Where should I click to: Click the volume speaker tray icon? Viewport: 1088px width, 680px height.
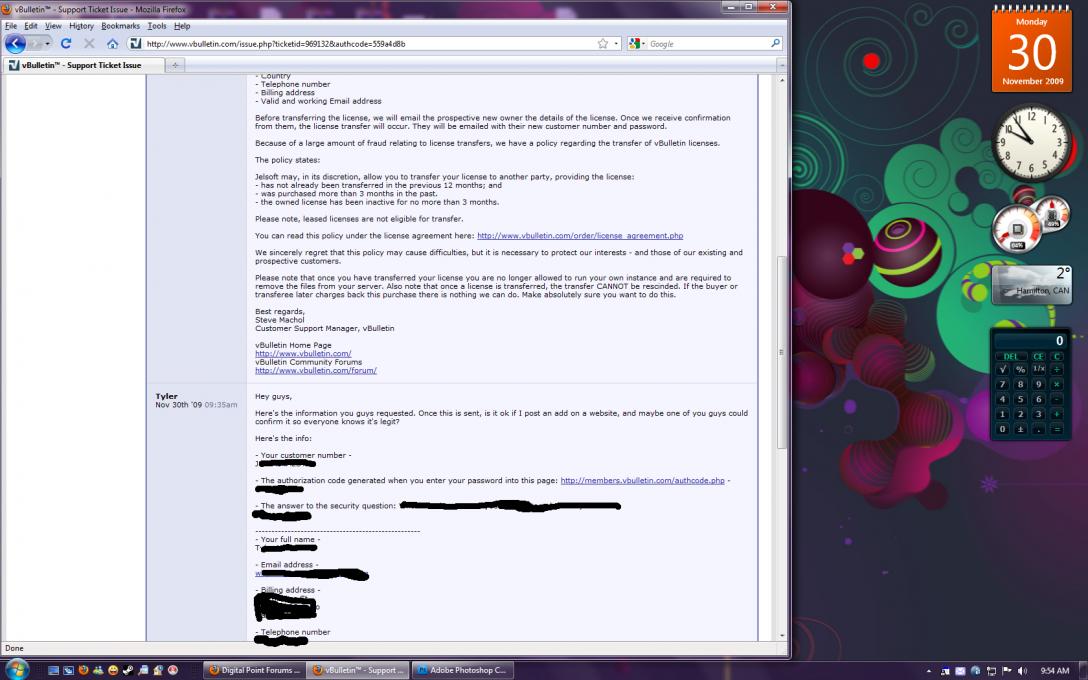[1022, 670]
